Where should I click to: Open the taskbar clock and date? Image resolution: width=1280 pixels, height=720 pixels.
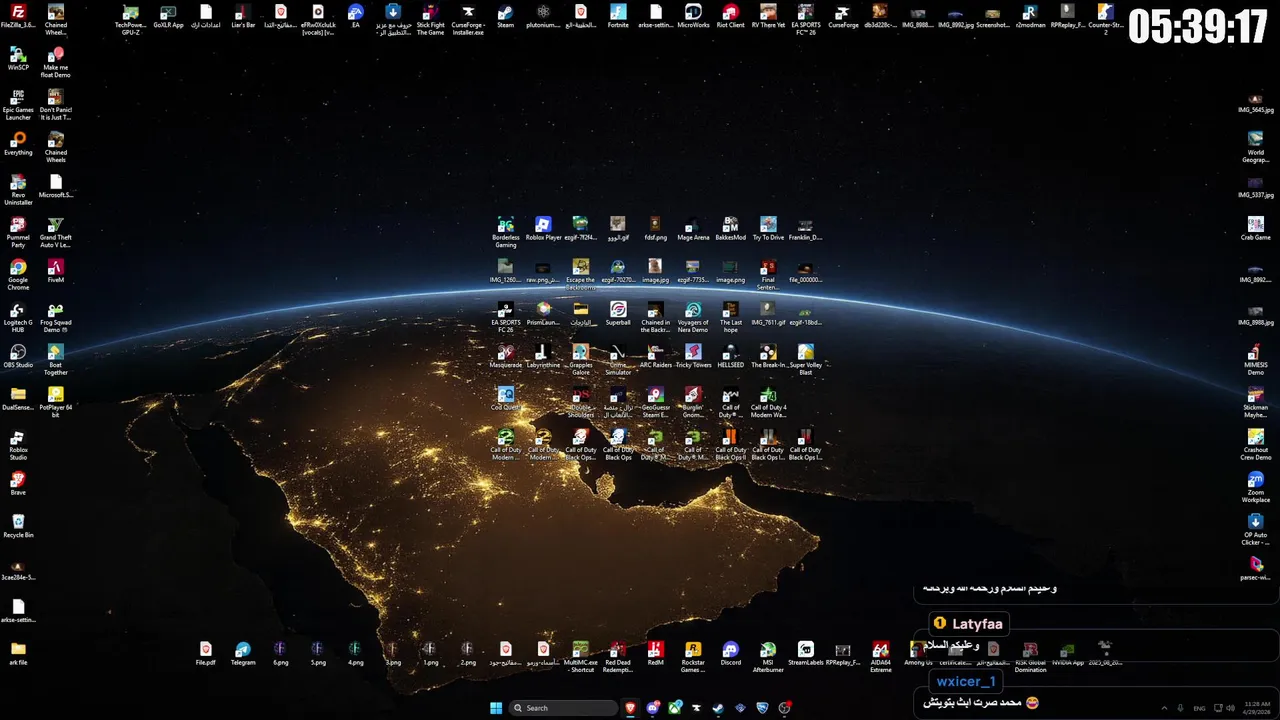1255,708
